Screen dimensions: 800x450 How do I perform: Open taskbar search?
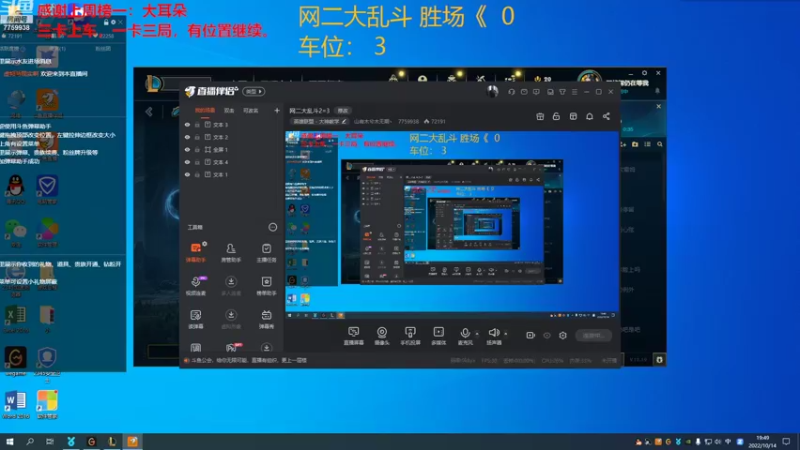pos(30,442)
